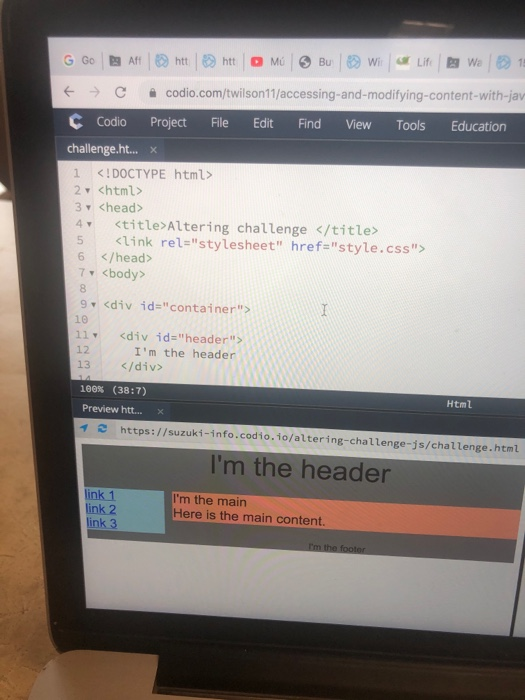Click 'link 2' in the preview

coord(100,508)
